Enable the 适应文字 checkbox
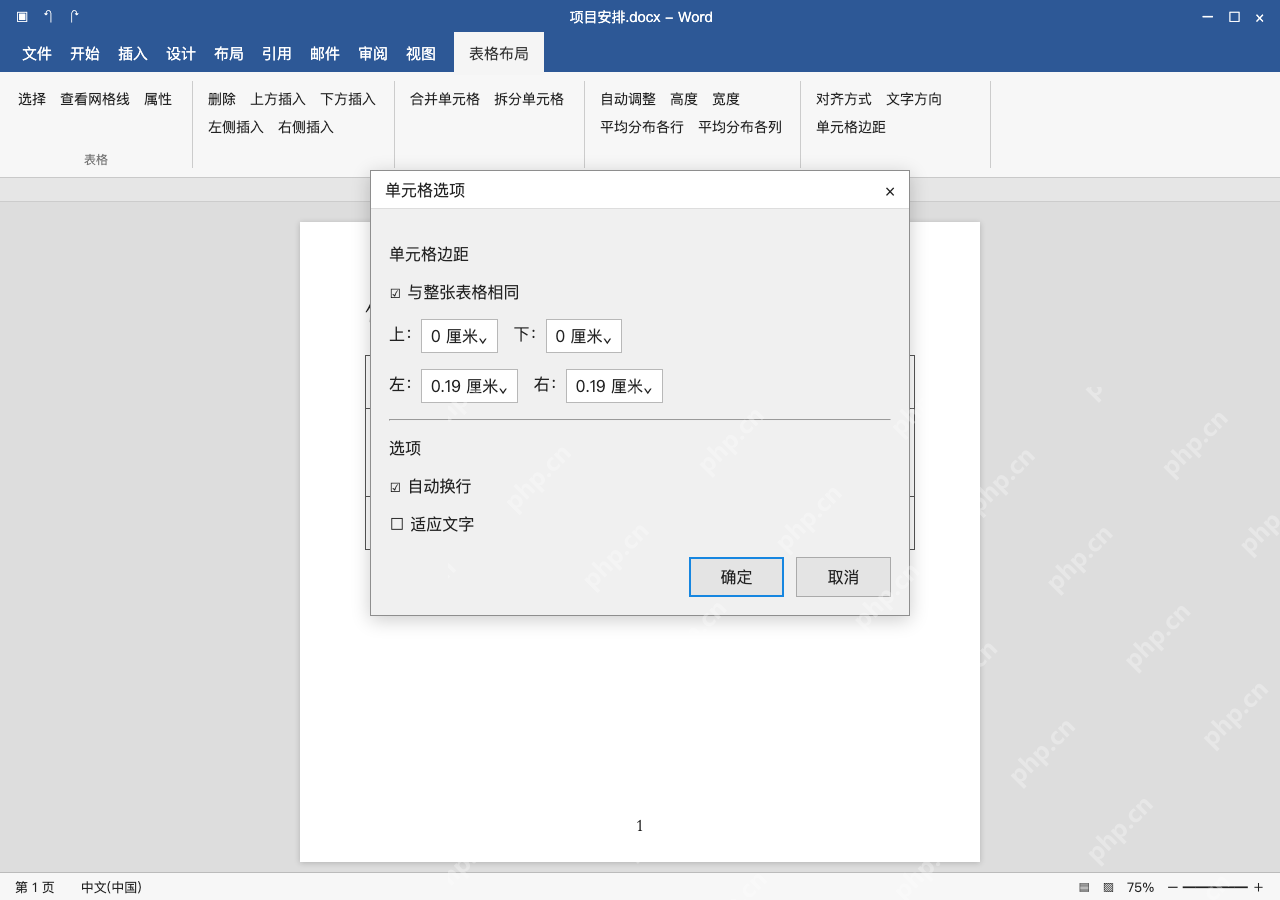This screenshot has width=1280, height=900. point(397,524)
